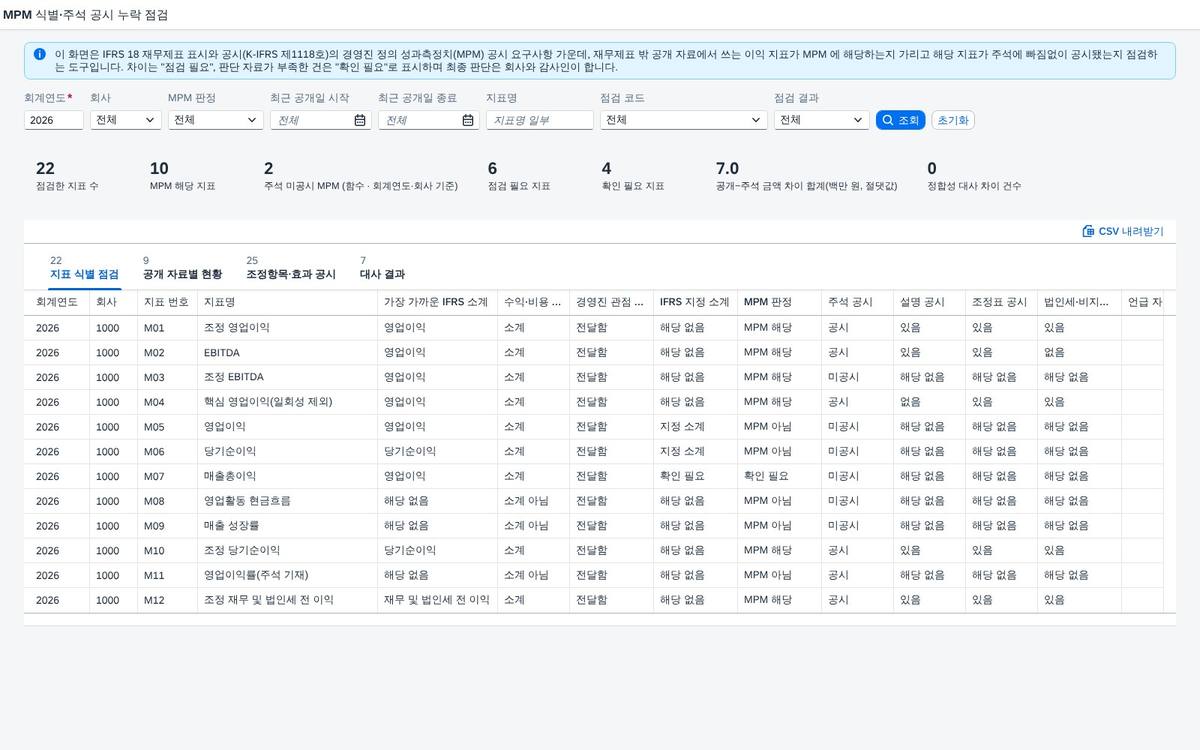Screen dimensions: 1200x750
Task: Select the 조정 재무 및 법인세 전 이익 cell
Action: pos(287,600)
